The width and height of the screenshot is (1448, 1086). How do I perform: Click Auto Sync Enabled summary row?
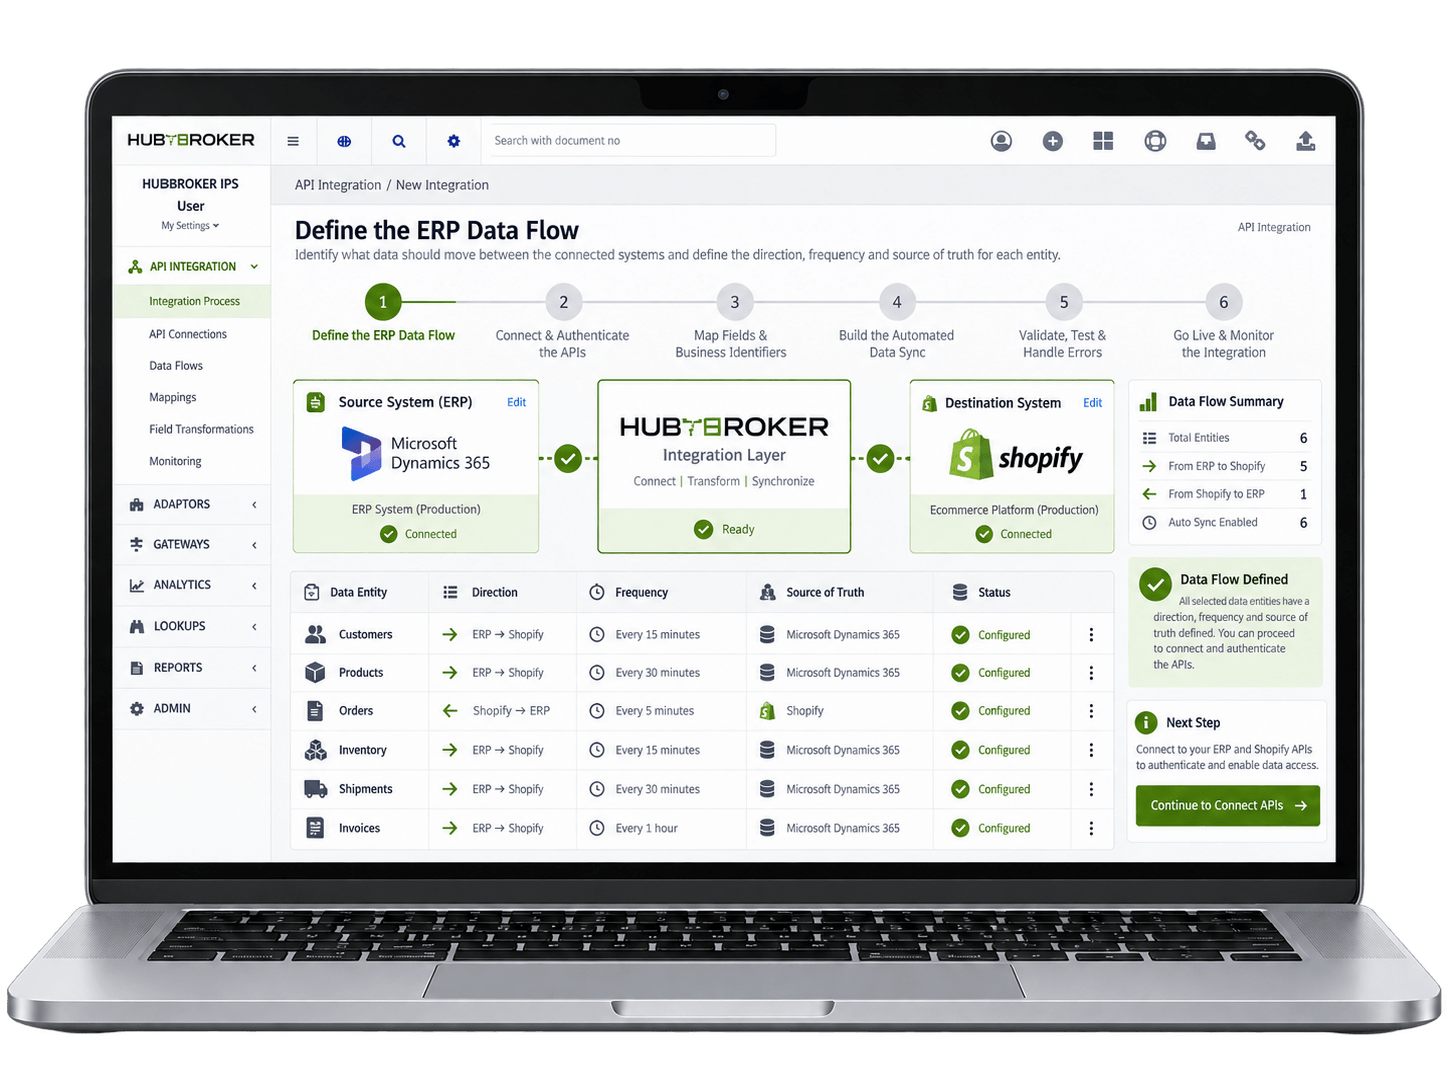point(1225,522)
